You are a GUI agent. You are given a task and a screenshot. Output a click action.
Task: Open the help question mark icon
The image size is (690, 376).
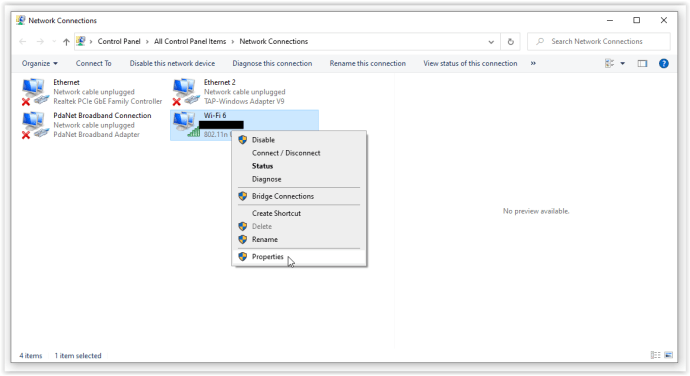[664, 63]
